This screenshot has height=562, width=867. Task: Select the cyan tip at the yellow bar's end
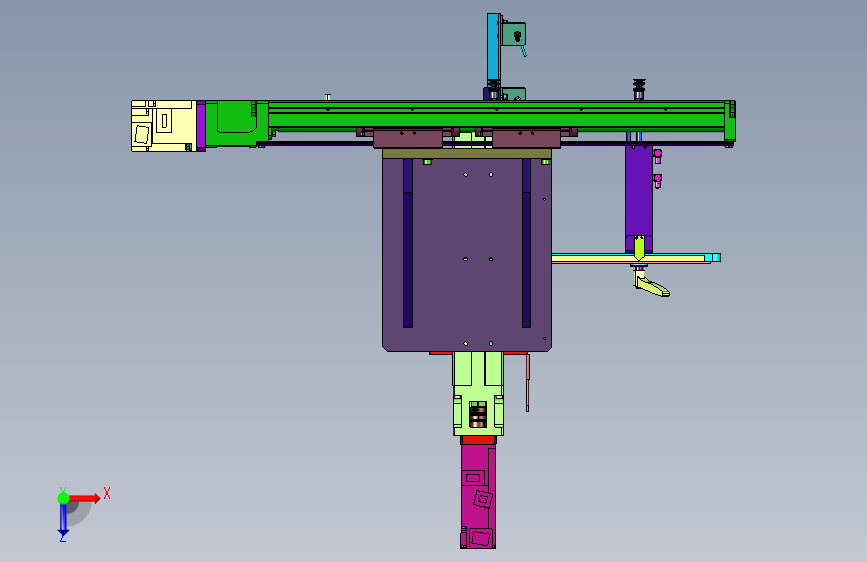coord(713,258)
